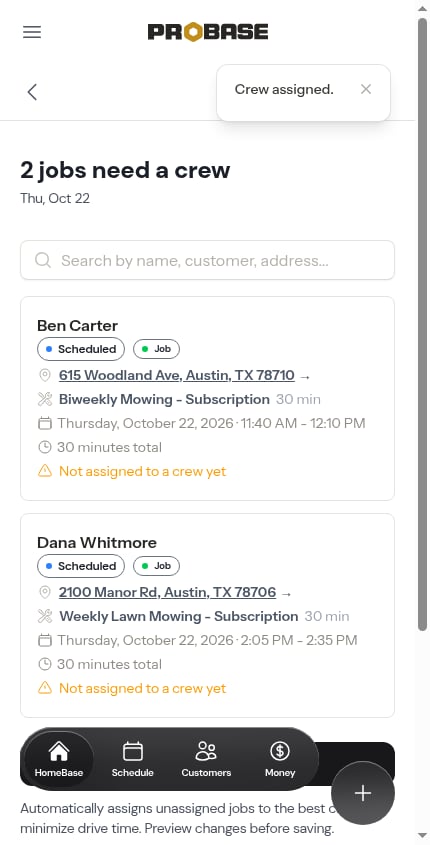430x845 pixels.
Task: Click clock icon in Dana Whitmore card
Action: (x=45, y=664)
